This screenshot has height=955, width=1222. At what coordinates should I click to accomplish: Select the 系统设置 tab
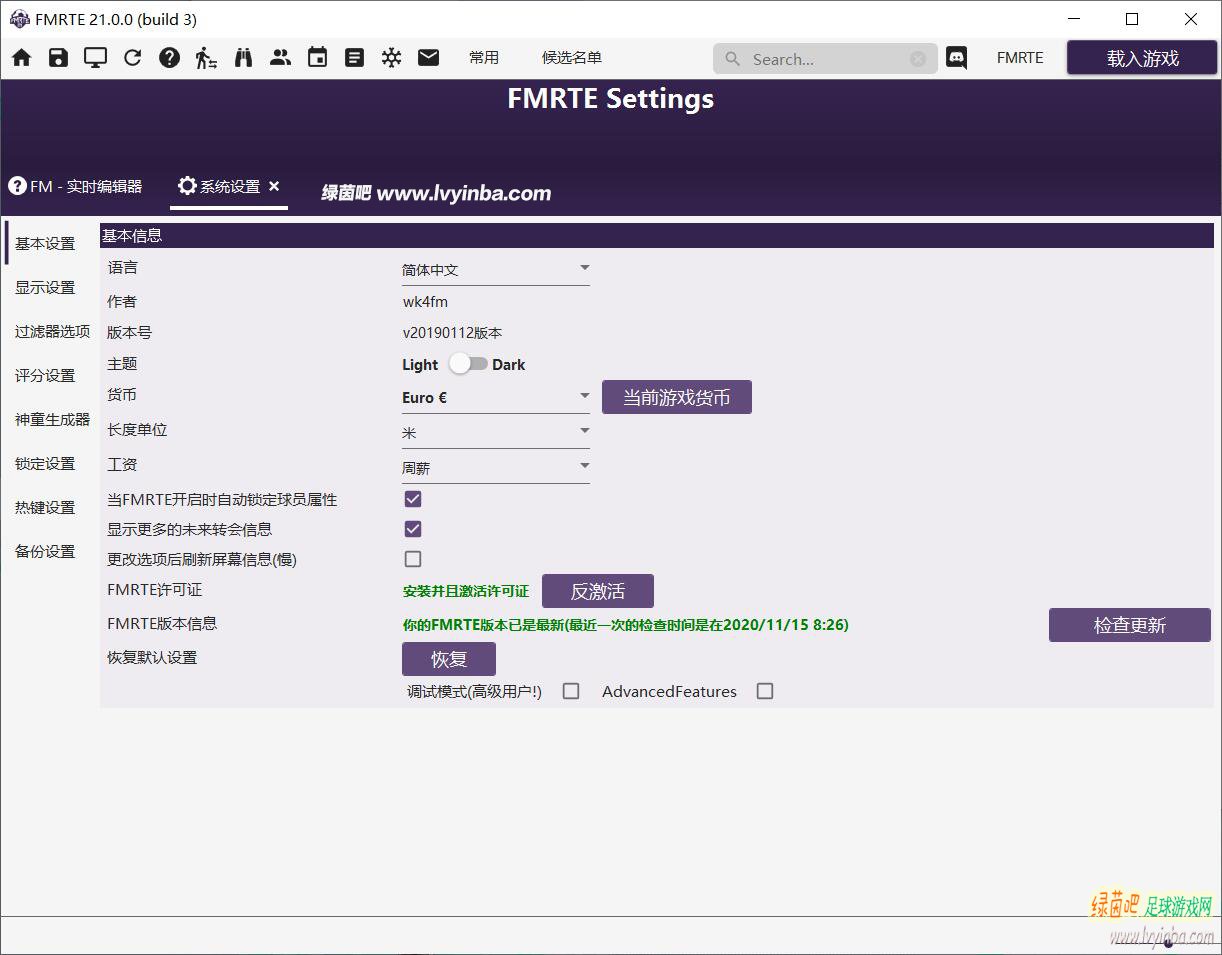(x=229, y=186)
